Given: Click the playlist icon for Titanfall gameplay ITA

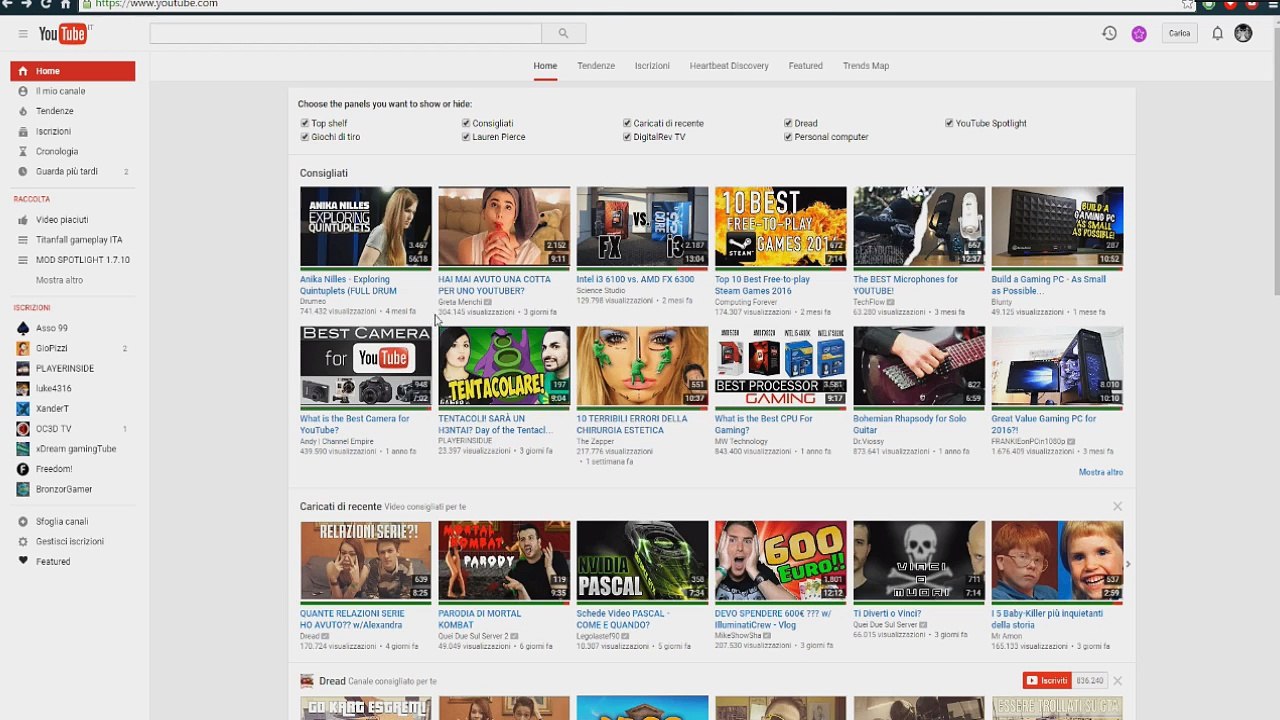Looking at the screenshot, I should [23, 240].
